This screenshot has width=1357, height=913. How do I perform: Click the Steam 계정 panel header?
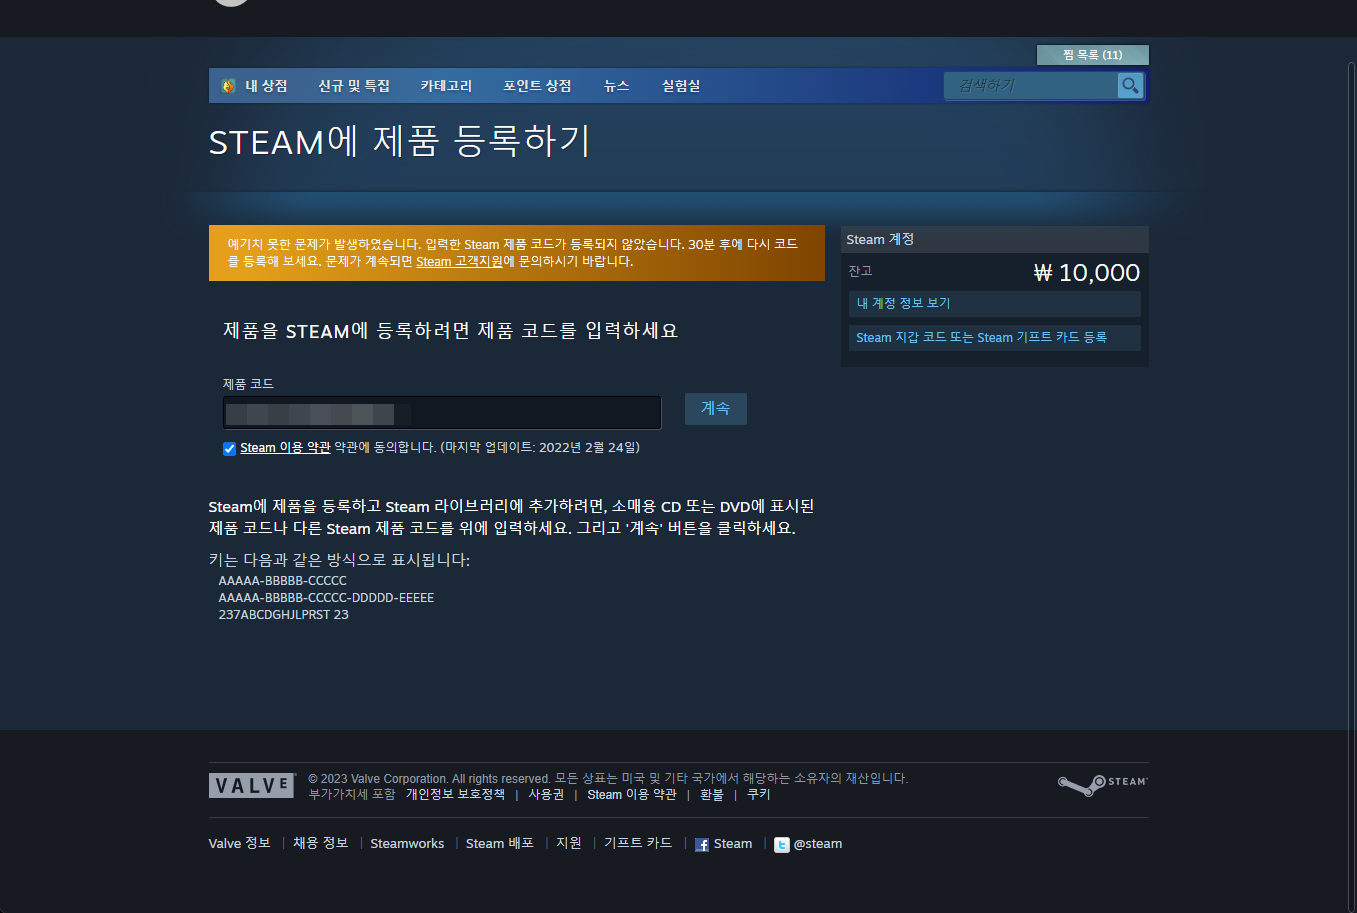click(x=995, y=240)
